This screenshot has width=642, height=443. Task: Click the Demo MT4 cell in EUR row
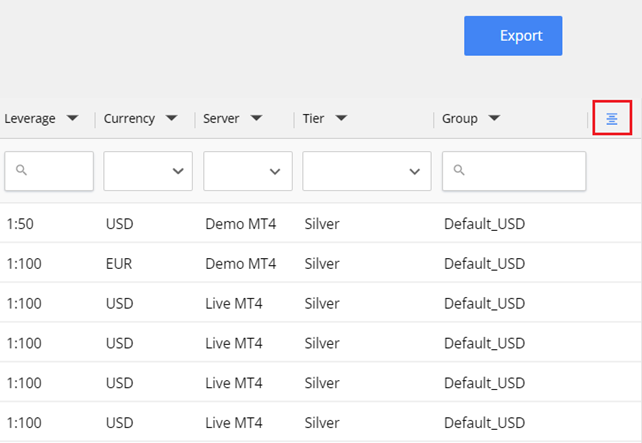[x=240, y=264]
